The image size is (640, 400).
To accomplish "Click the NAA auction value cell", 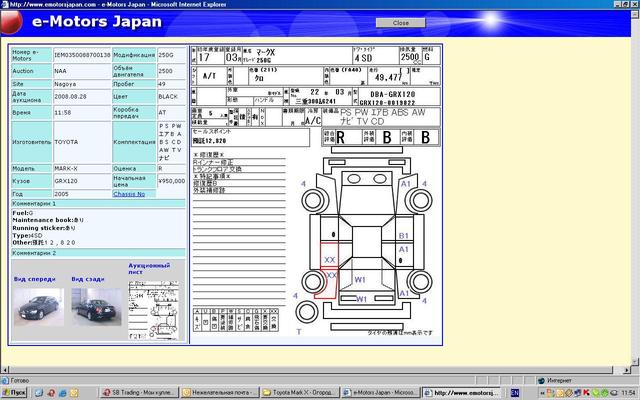I will point(82,71).
